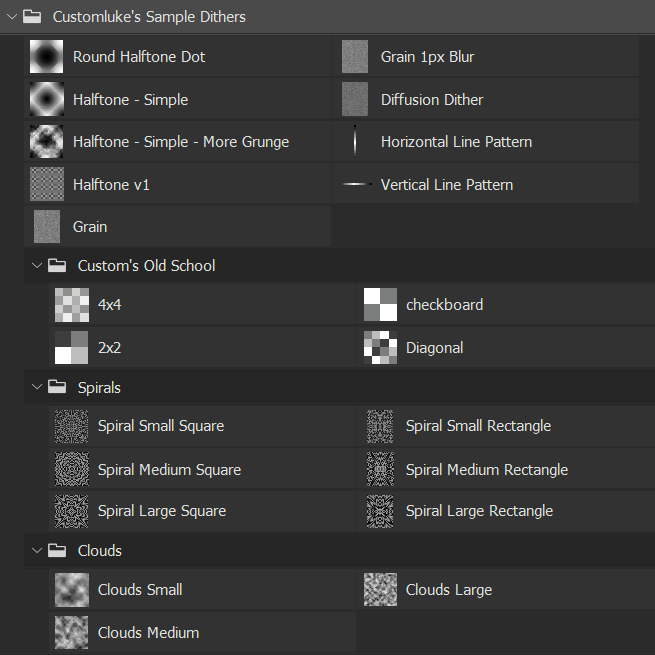This screenshot has height=655, width=655.
Task: Choose the Clouds Large pattern thumbnail
Action: click(x=380, y=590)
